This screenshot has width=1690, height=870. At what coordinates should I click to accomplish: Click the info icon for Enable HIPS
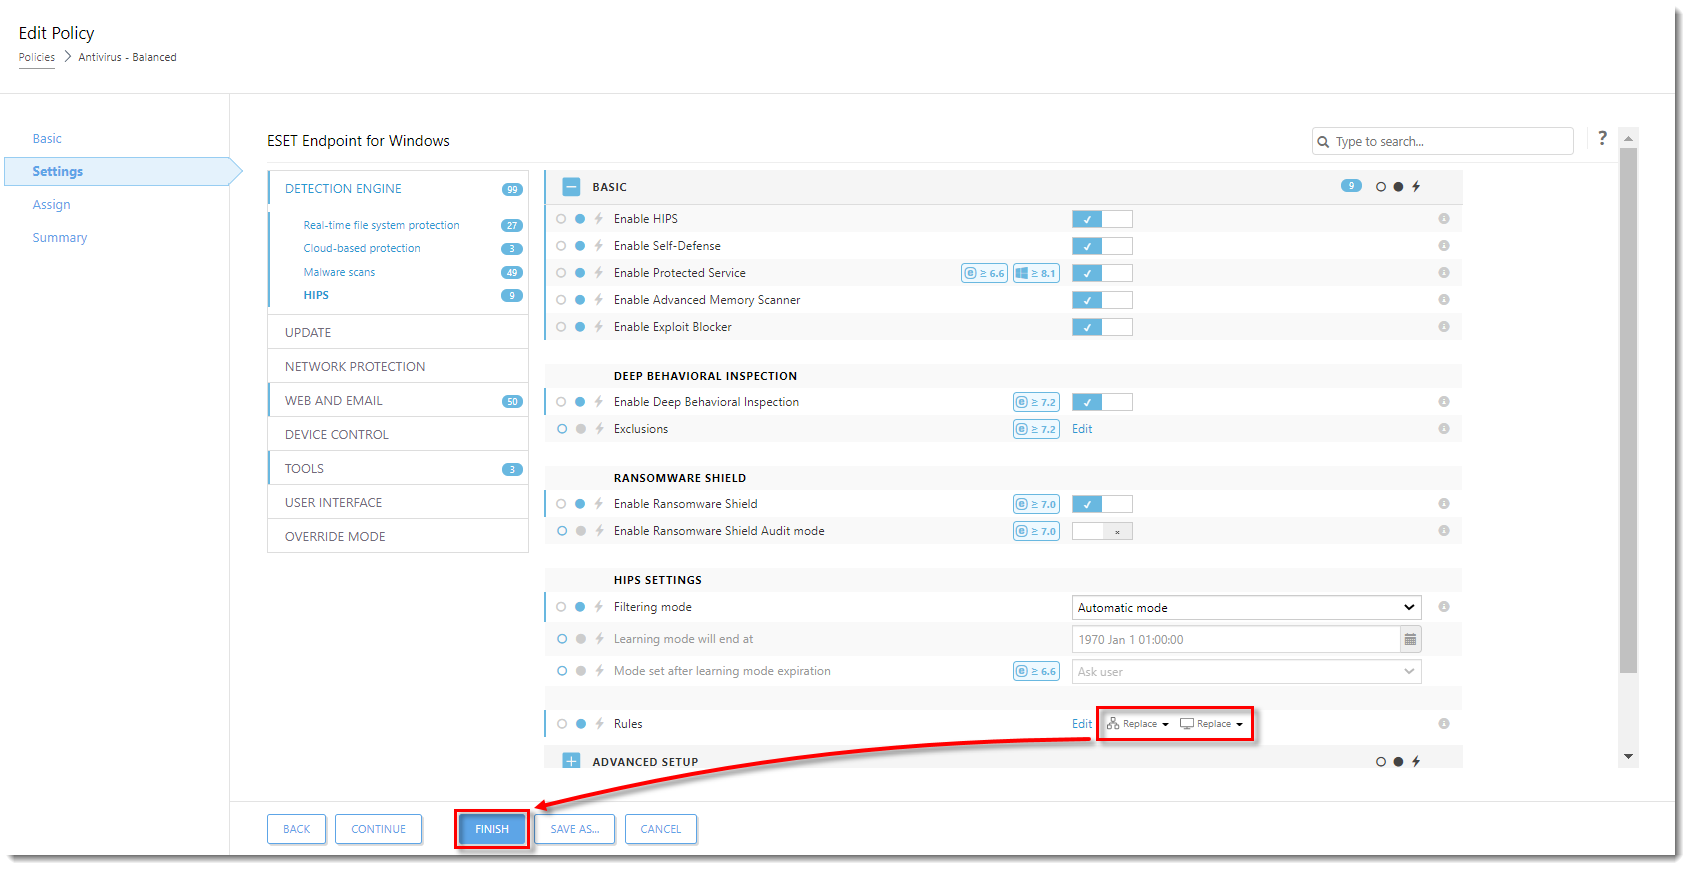click(x=1443, y=219)
